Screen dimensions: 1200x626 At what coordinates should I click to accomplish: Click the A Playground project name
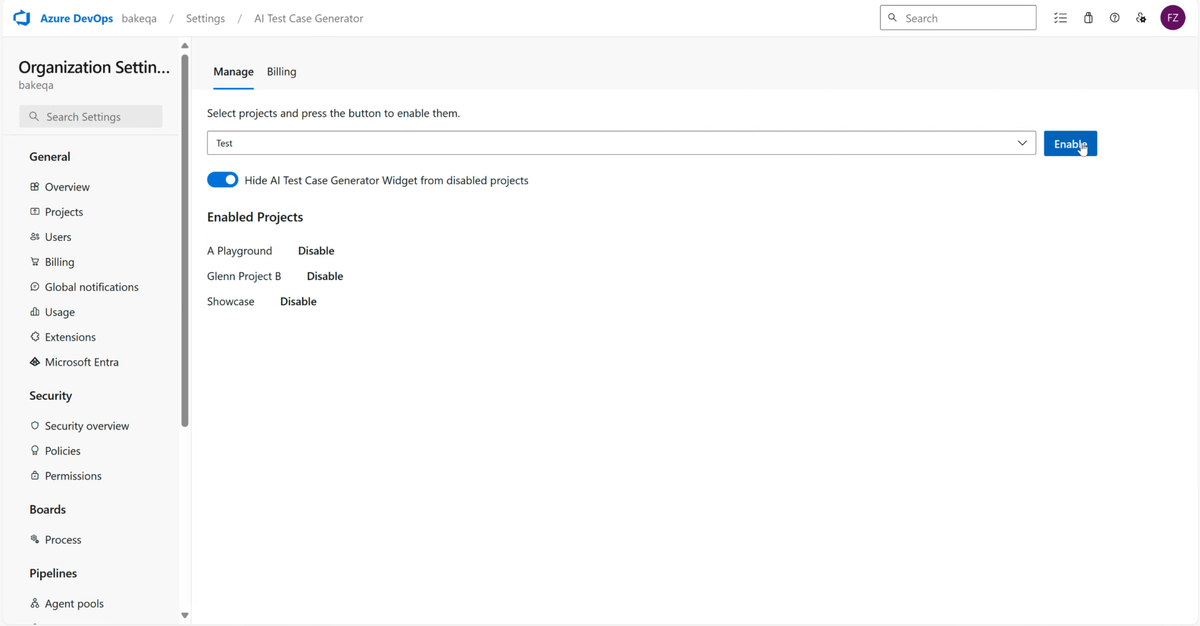(x=240, y=251)
